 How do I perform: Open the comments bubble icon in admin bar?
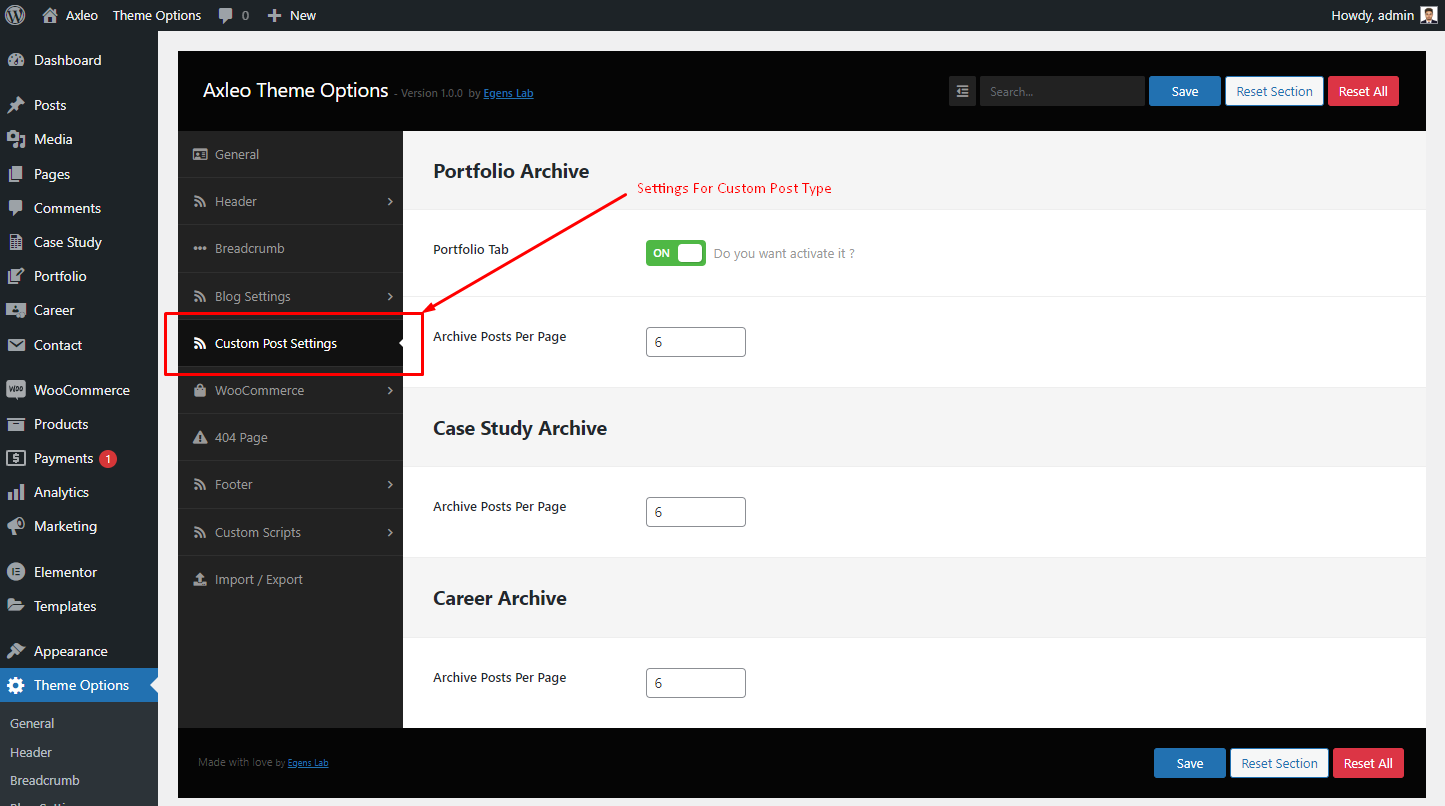point(226,16)
